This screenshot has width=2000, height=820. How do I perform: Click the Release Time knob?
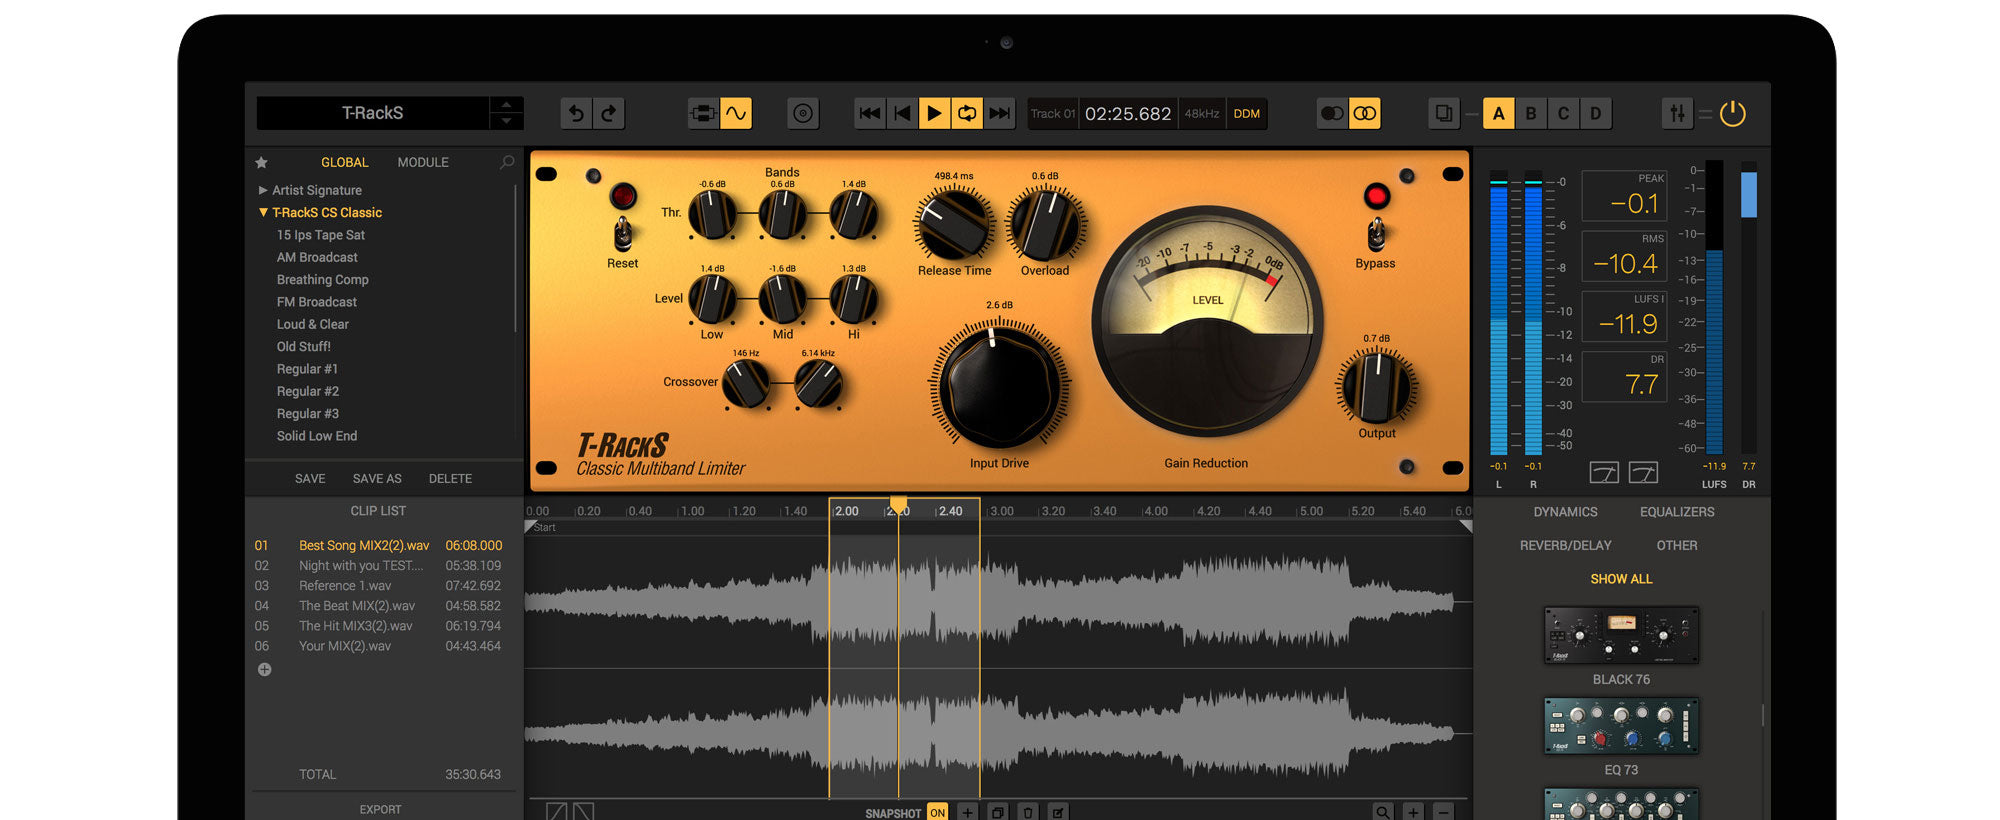click(954, 224)
